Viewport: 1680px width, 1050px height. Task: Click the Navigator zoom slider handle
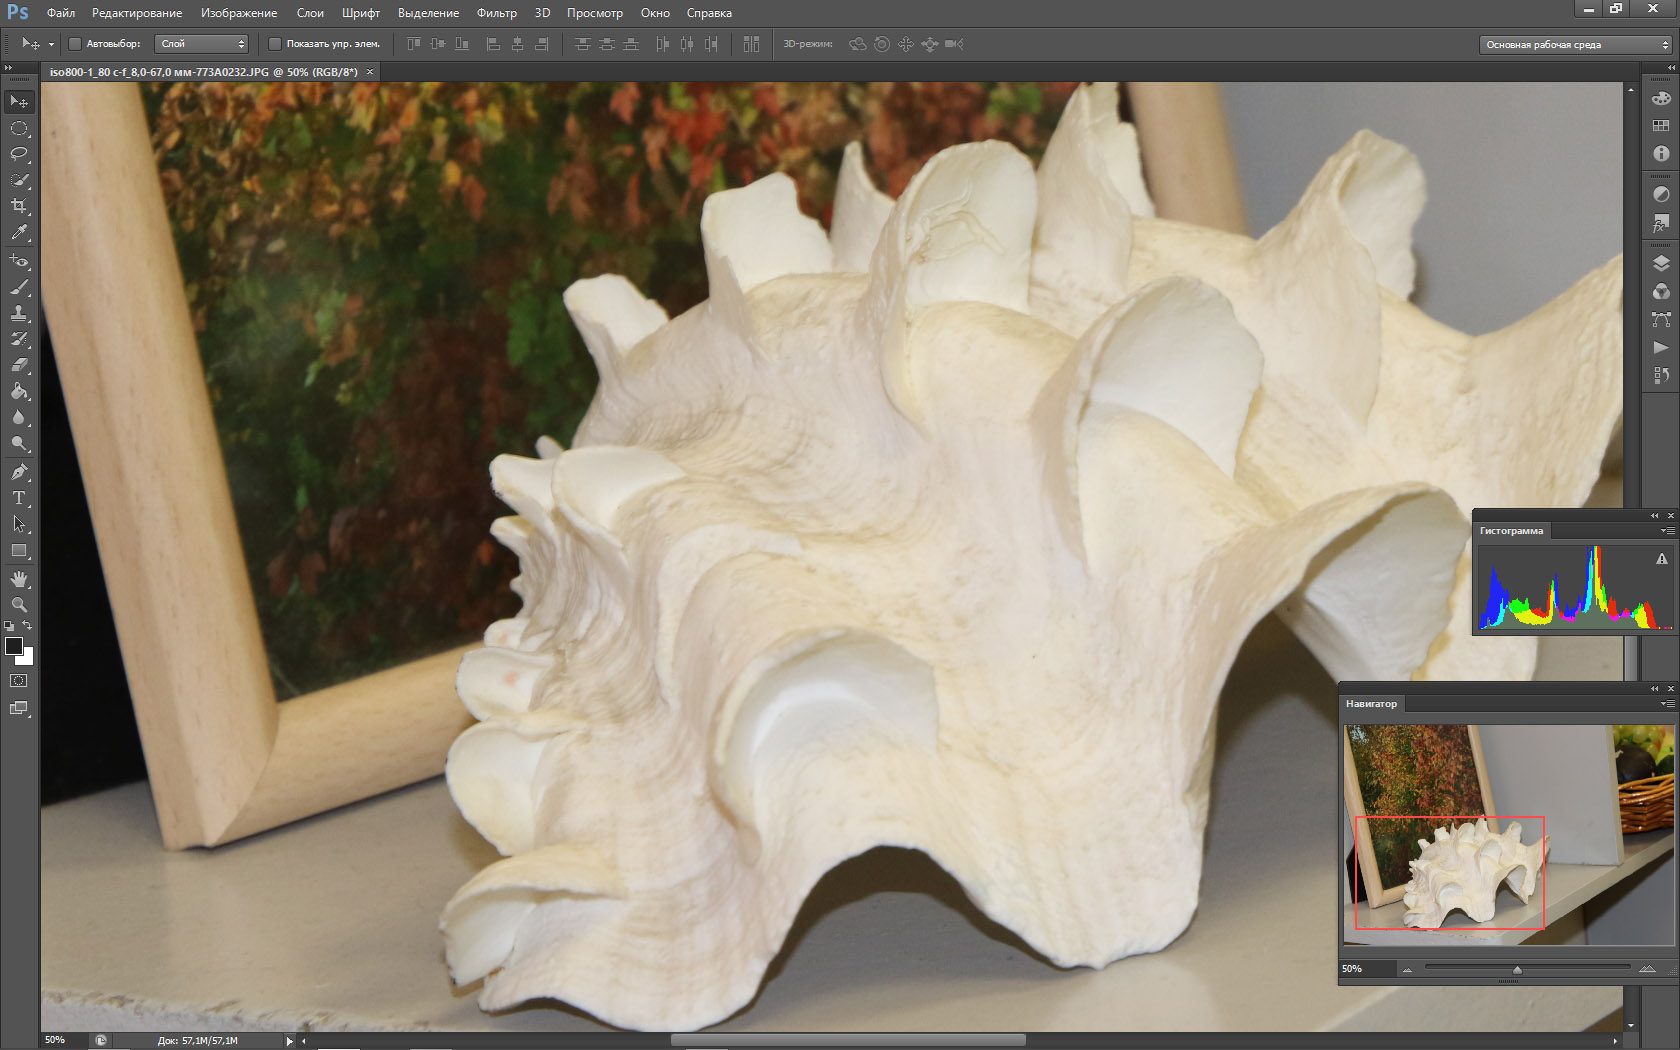1517,969
